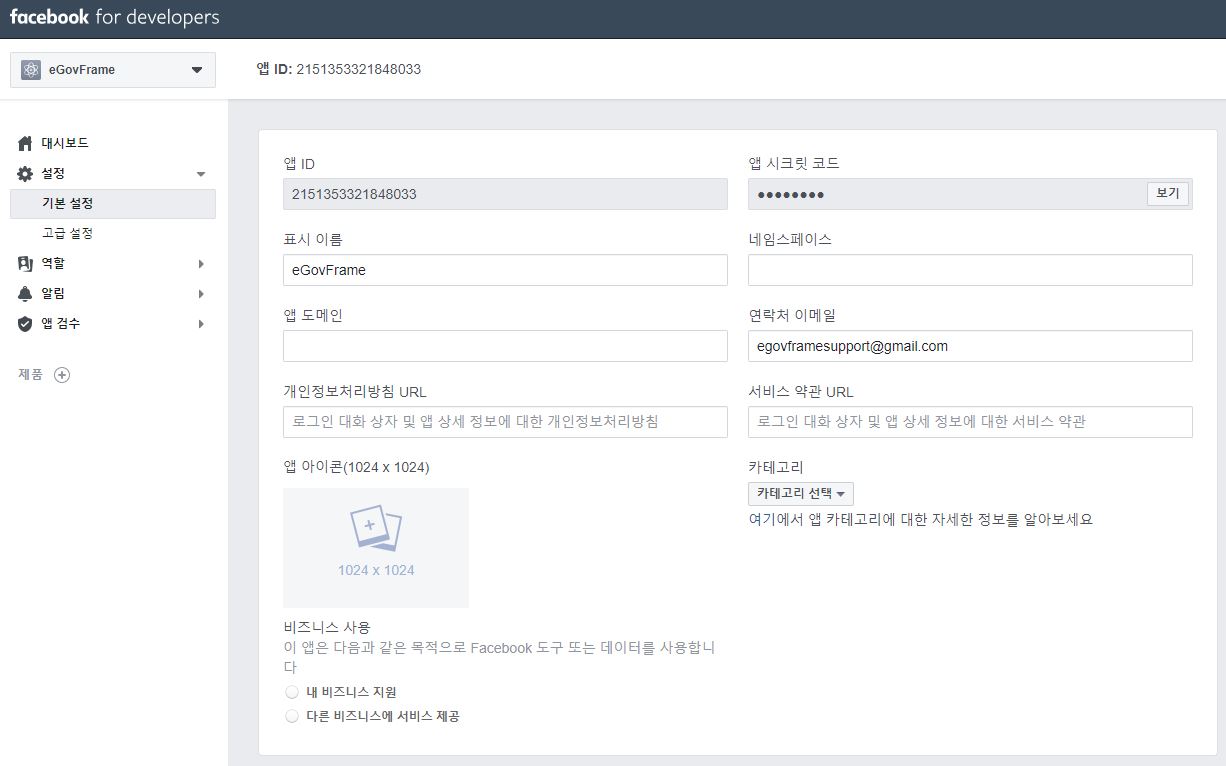
Task: Collapse the 설정 menu arrow
Action: pyautogui.click(x=201, y=174)
